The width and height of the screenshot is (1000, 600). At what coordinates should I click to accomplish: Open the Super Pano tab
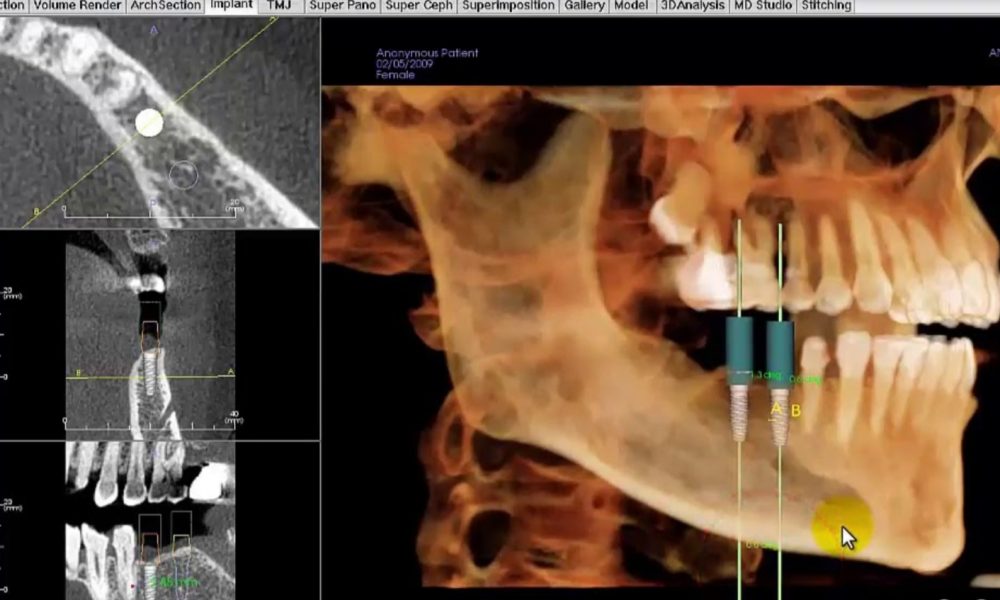tap(342, 6)
